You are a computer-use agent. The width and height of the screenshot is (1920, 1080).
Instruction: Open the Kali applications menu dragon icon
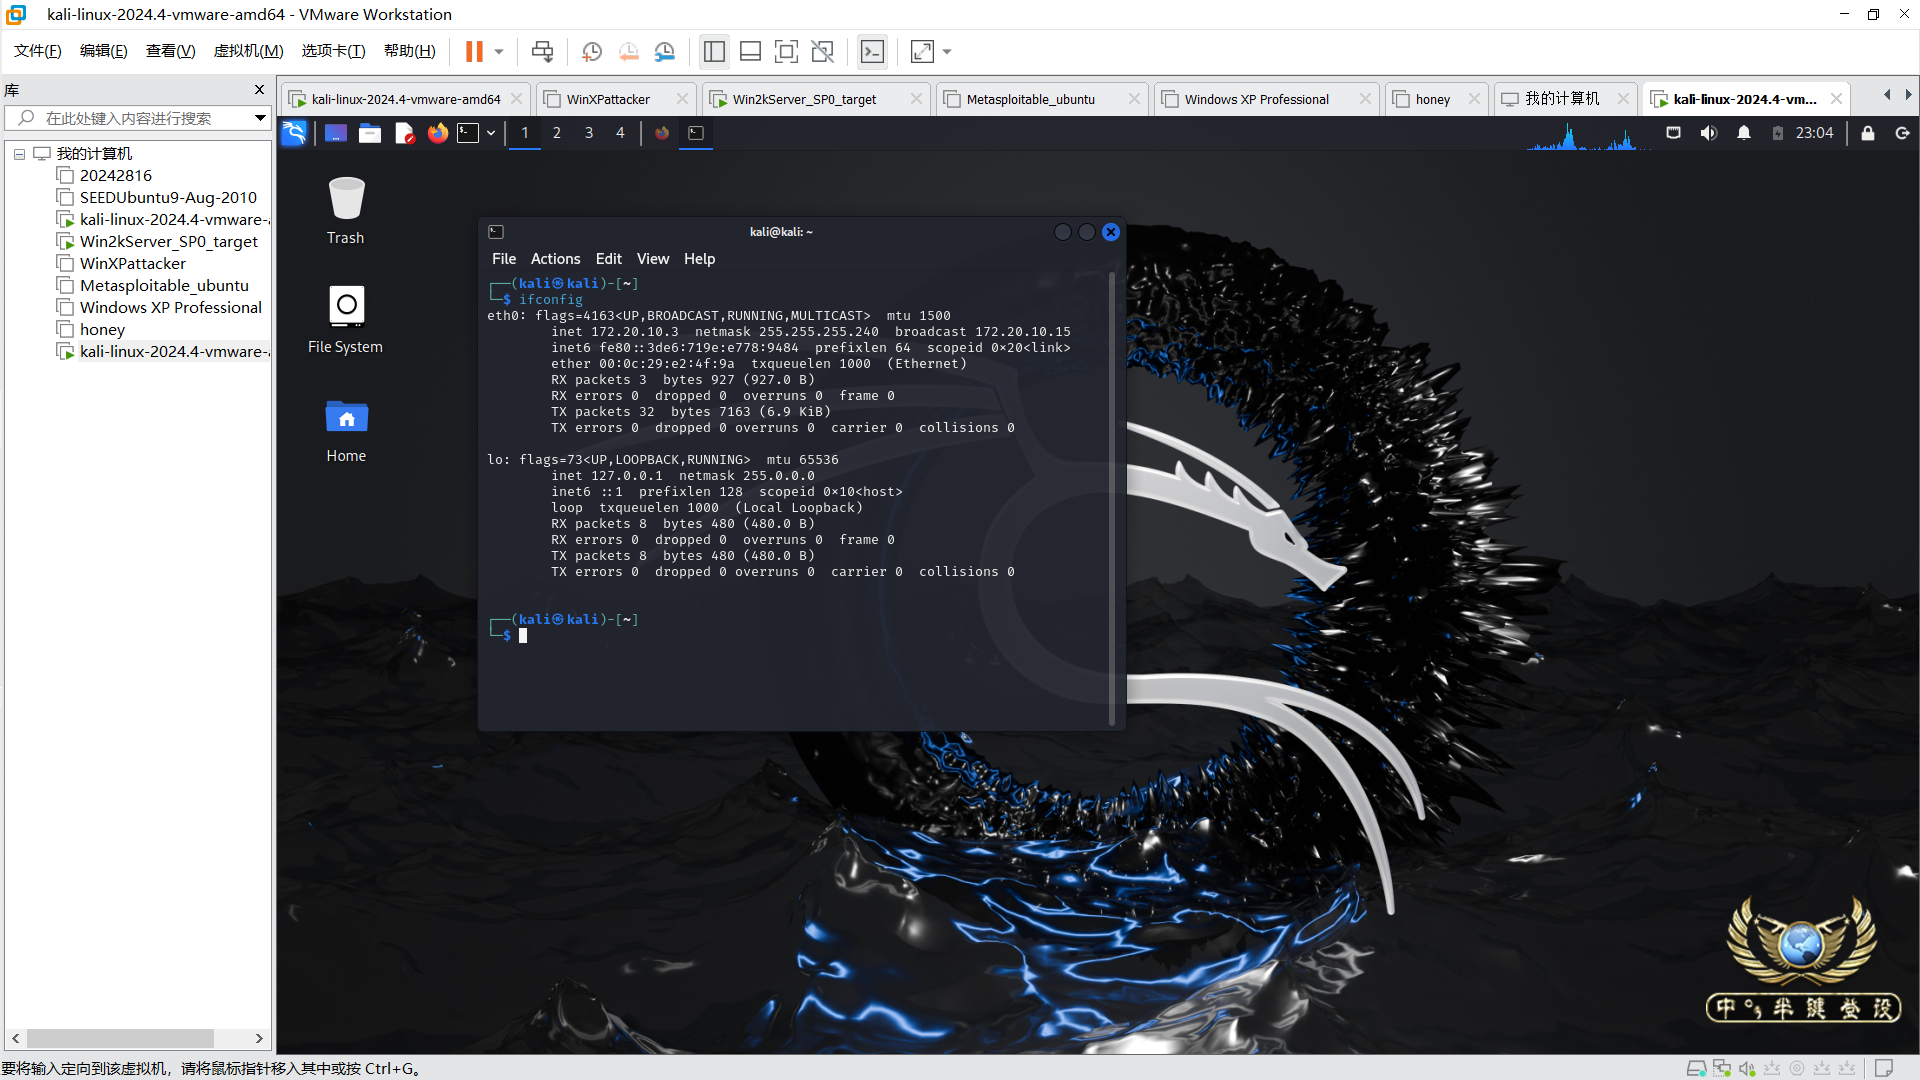tap(294, 133)
